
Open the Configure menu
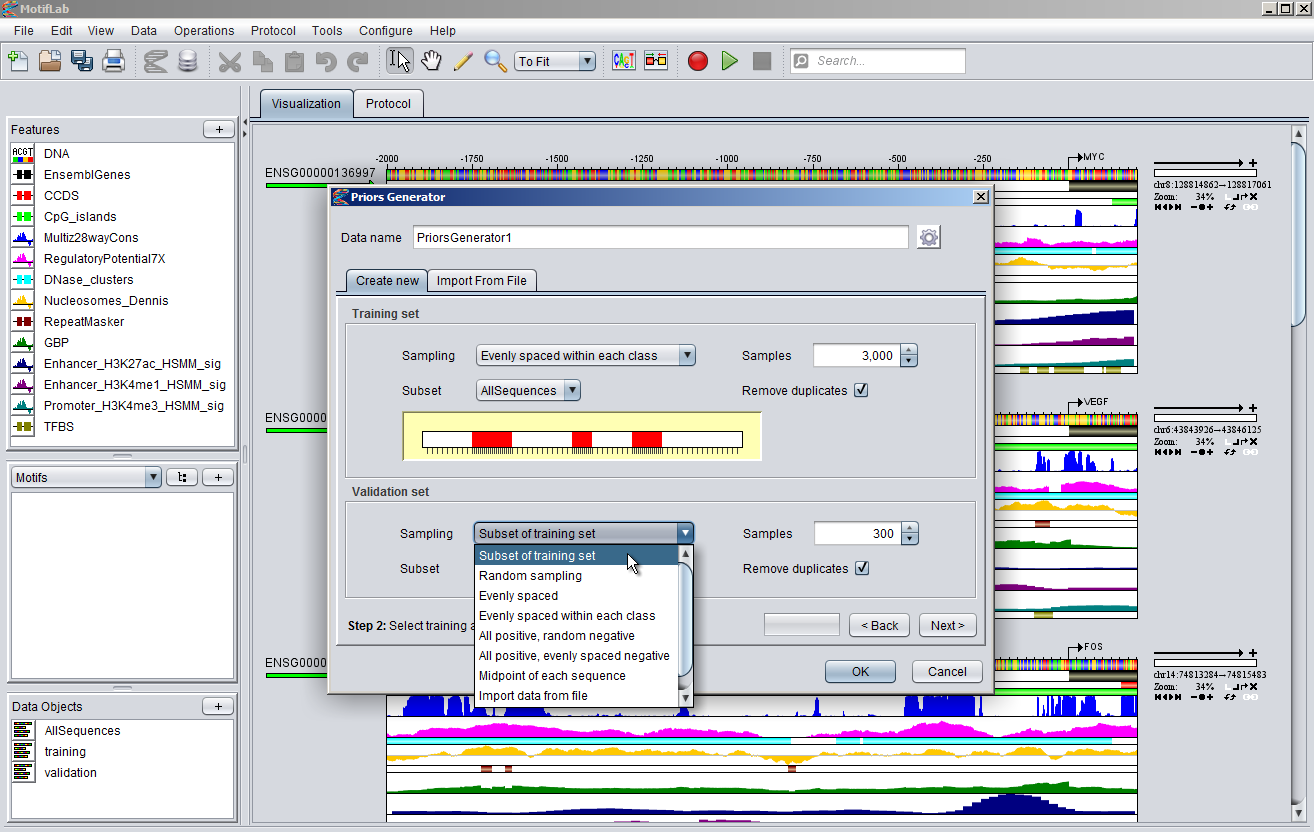coord(385,31)
